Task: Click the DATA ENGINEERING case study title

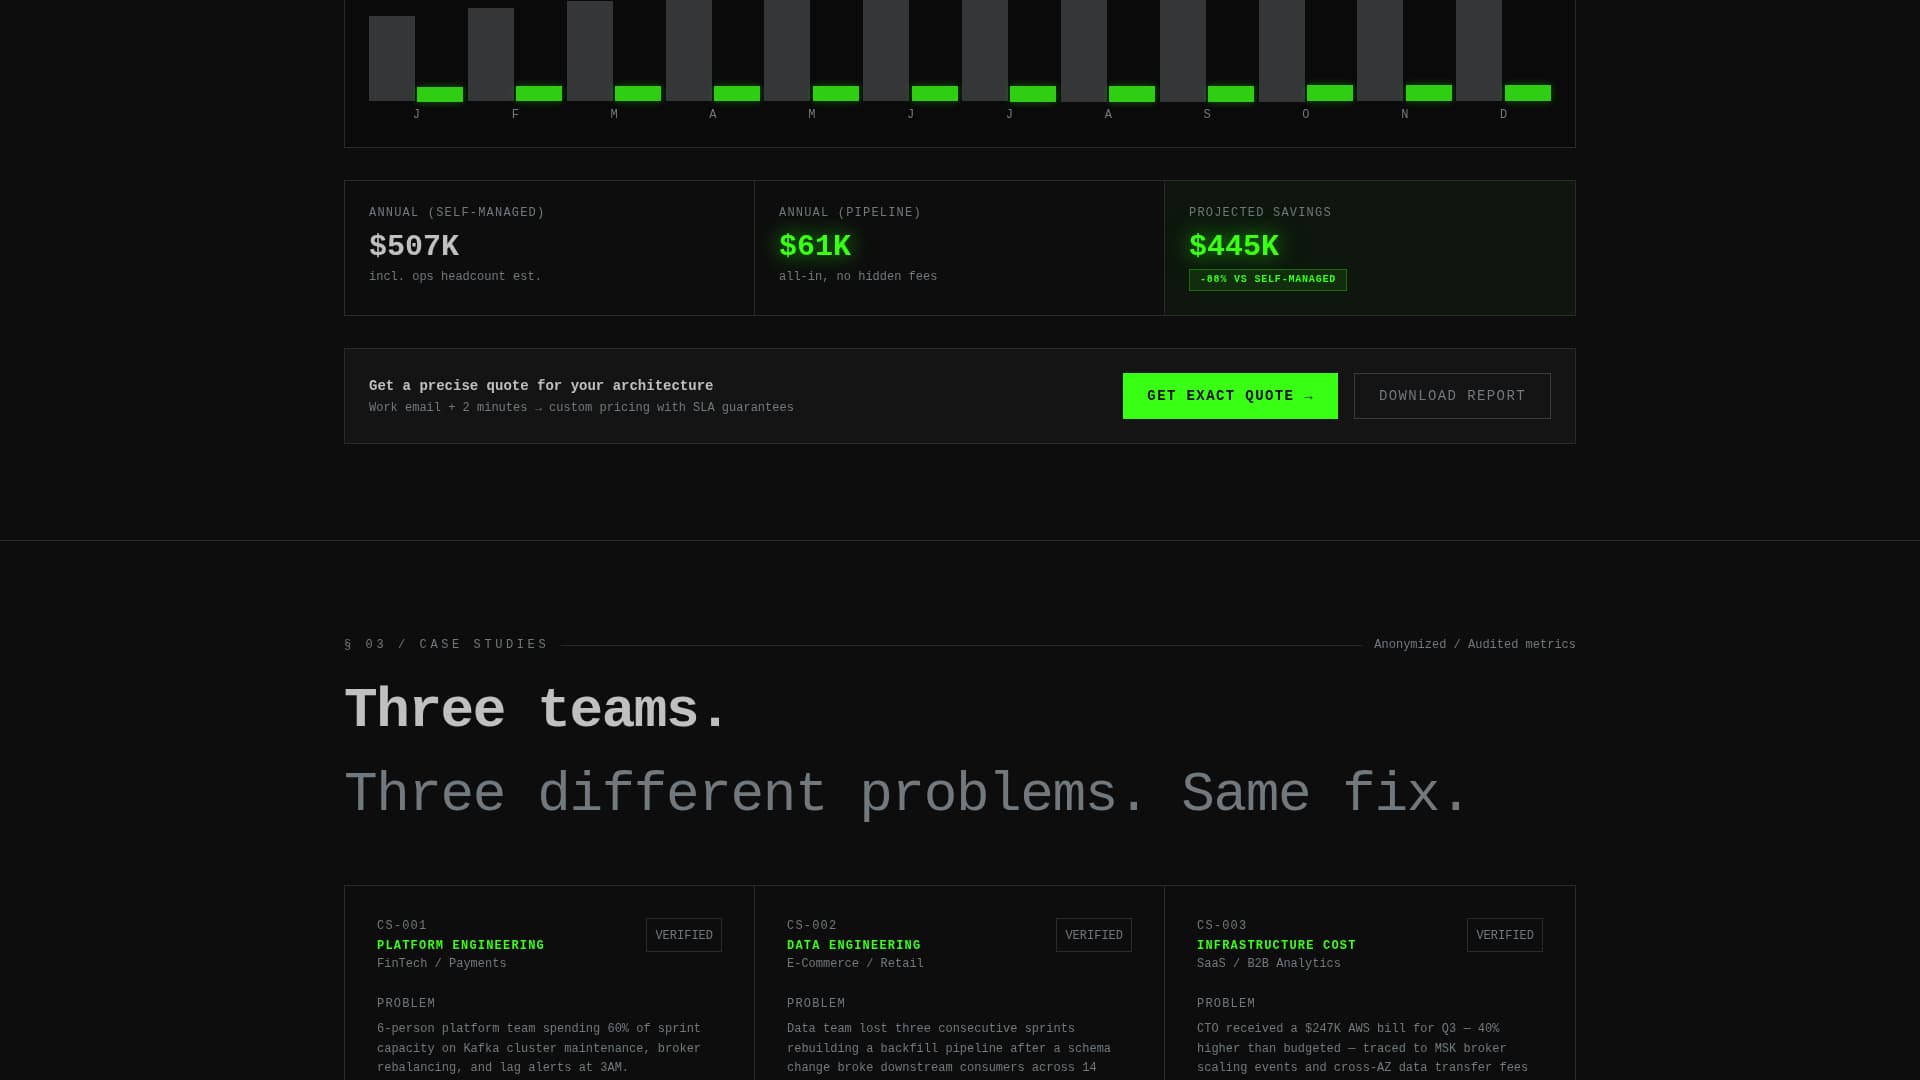Action: (x=854, y=945)
